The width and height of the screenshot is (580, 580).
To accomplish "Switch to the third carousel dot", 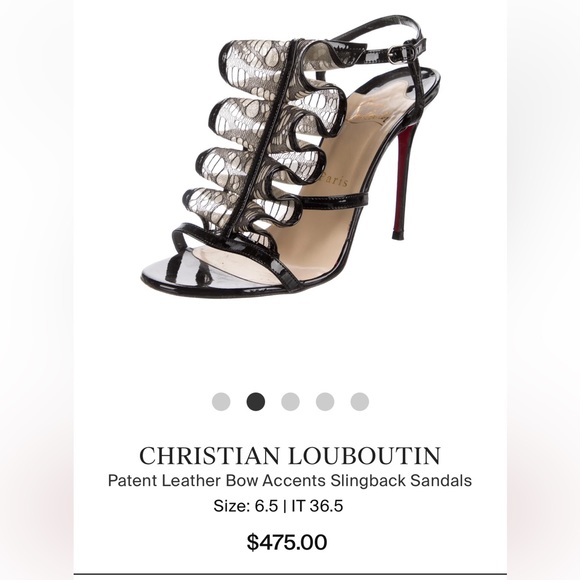I will click(290, 401).
